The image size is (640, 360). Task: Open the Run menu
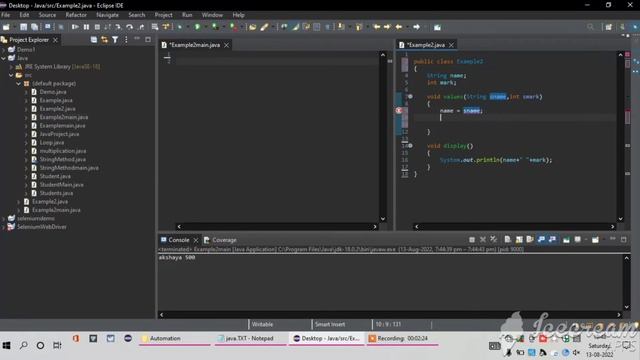coord(187,15)
